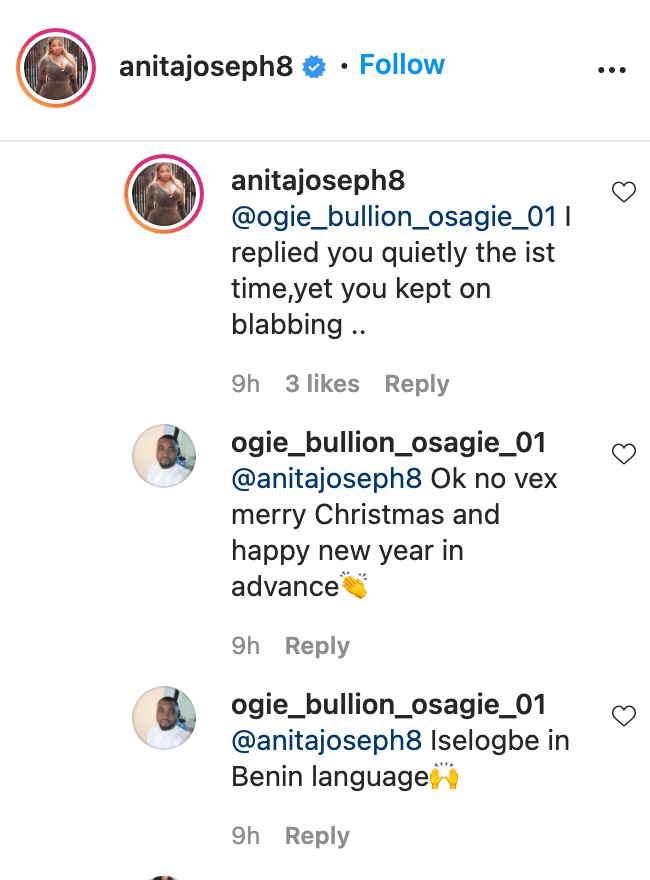Like the merry Christmas comment with heart
650x880 pixels.
(623, 454)
